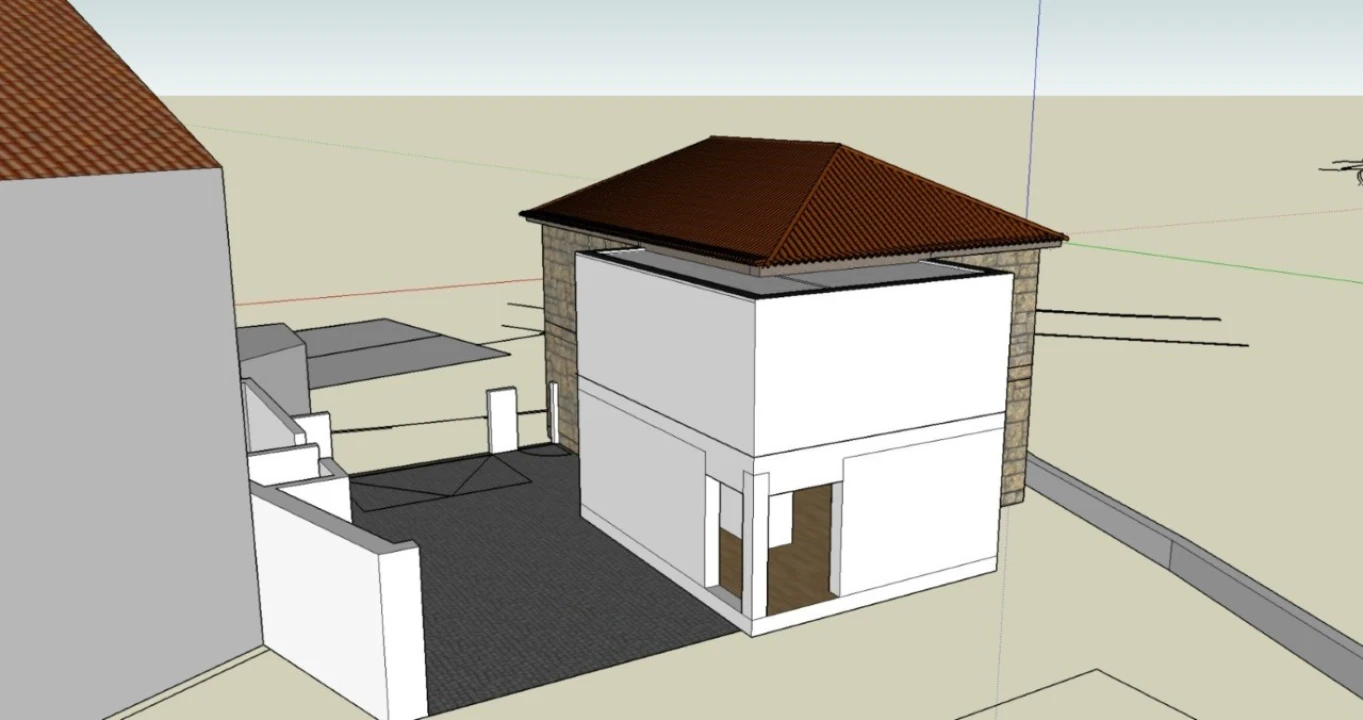This screenshot has width=1363, height=720.
Task: Select the black guide lines right of house
Action: [x=1140, y=328]
